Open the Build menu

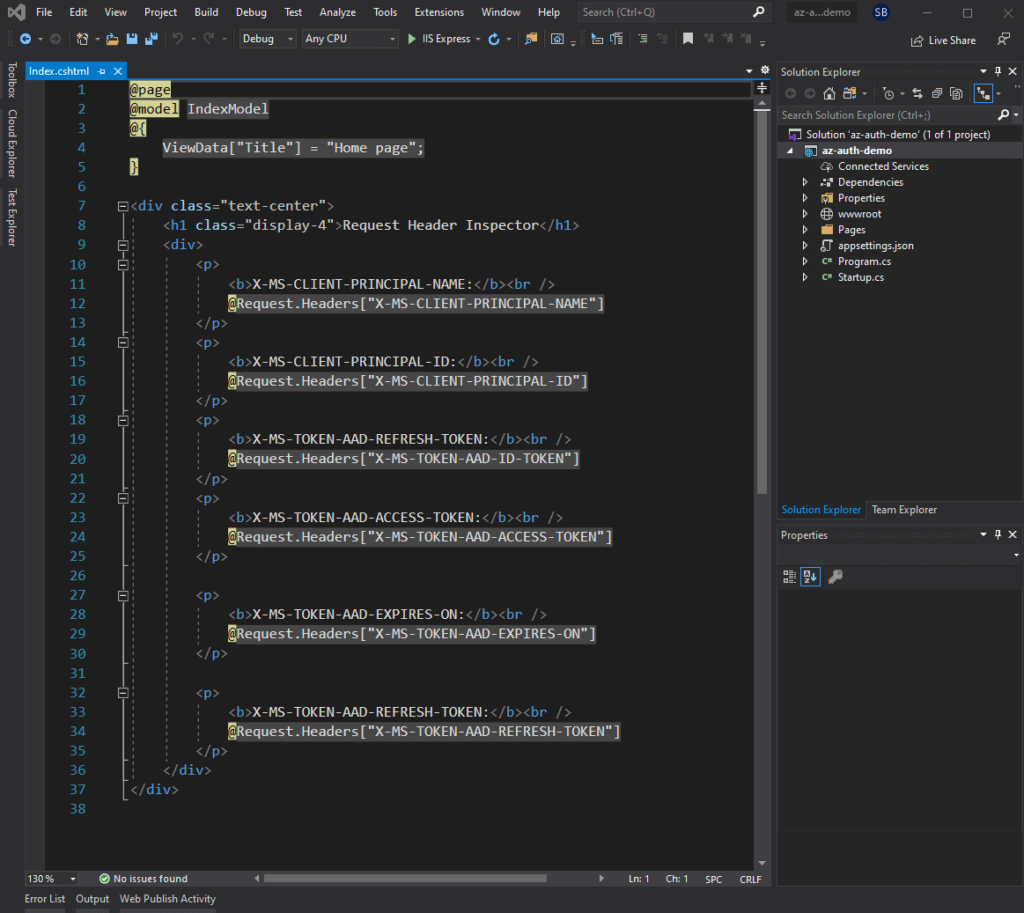click(x=206, y=12)
